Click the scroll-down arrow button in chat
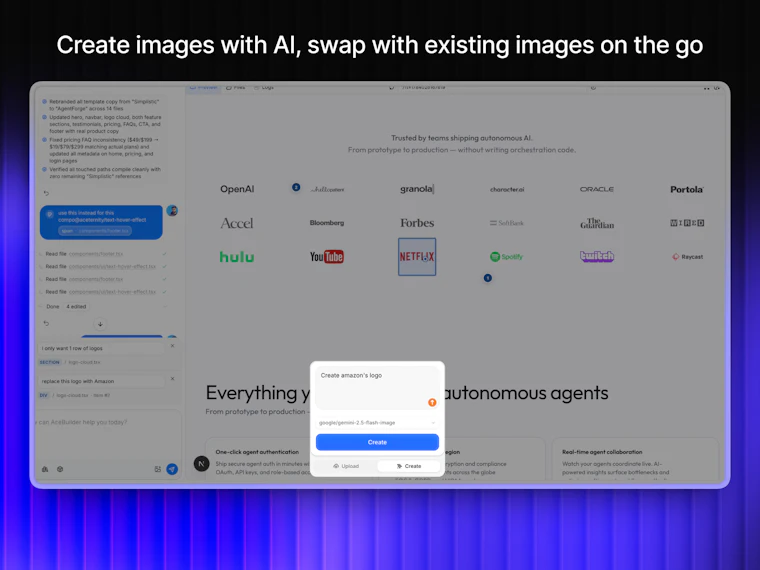760x570 pixels. point(100,324)
